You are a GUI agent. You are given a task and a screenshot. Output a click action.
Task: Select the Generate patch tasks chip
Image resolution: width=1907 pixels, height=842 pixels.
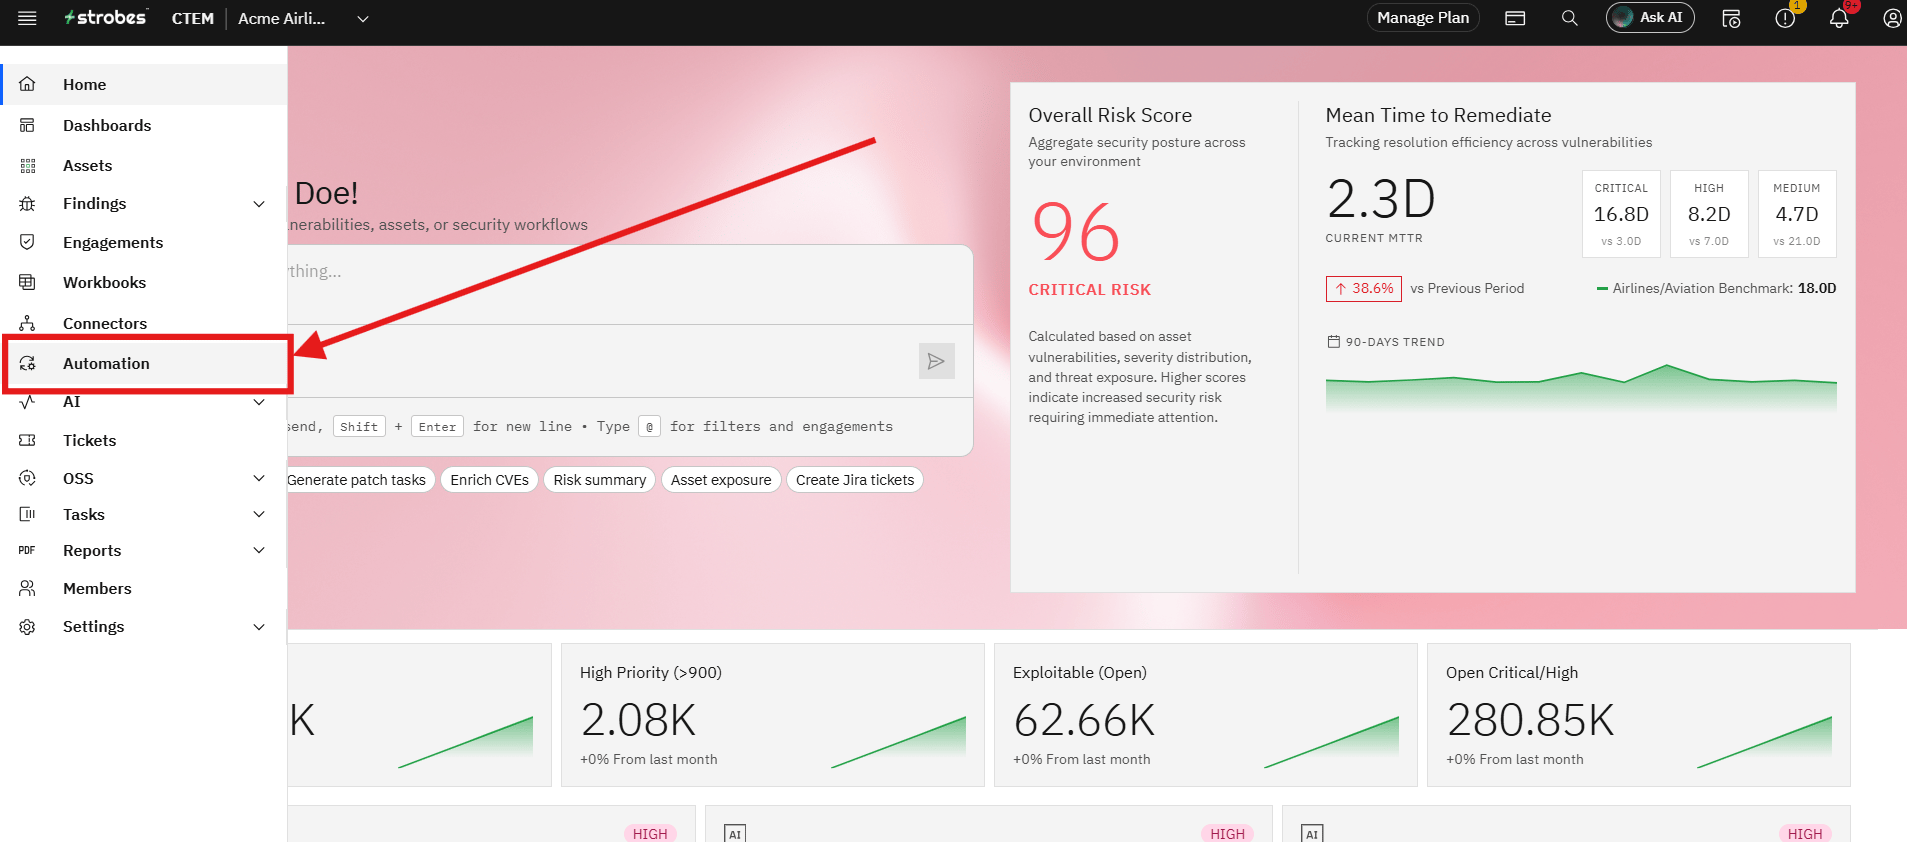pyautogui.click(x=360, y=480)
